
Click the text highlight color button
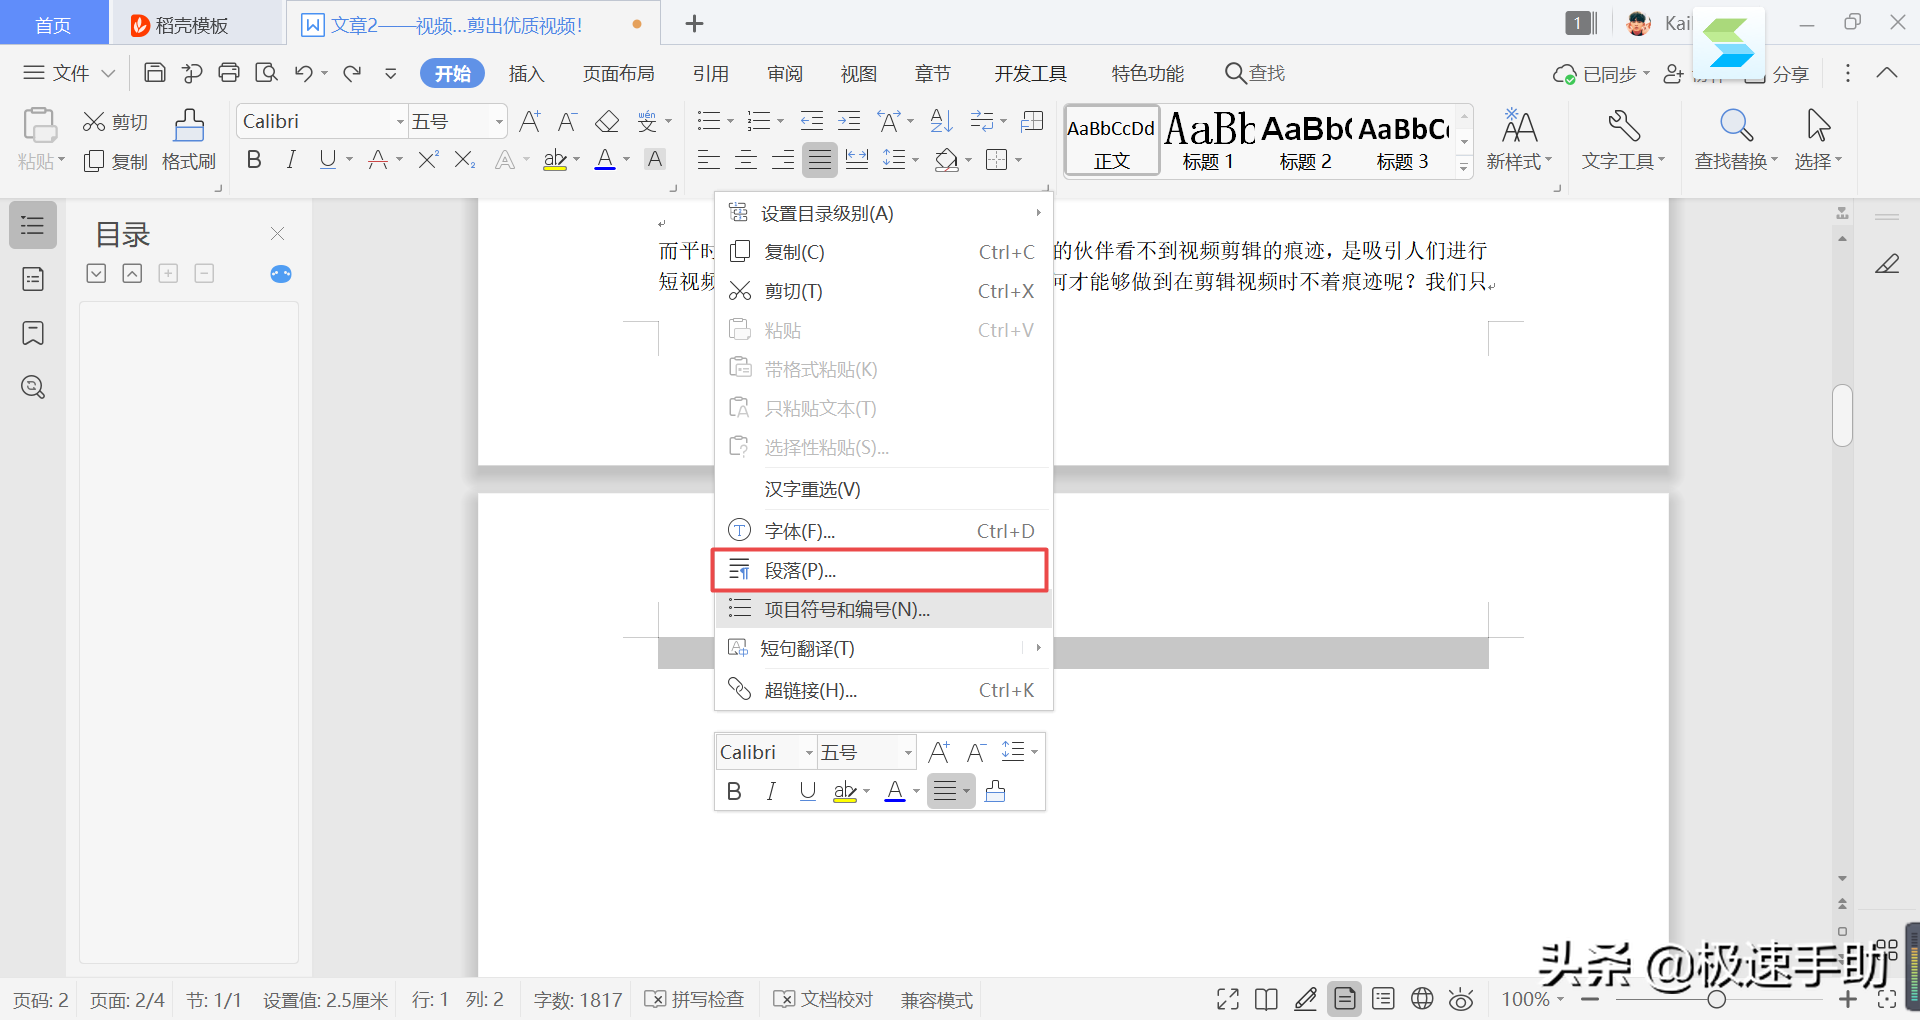(555, 159)
